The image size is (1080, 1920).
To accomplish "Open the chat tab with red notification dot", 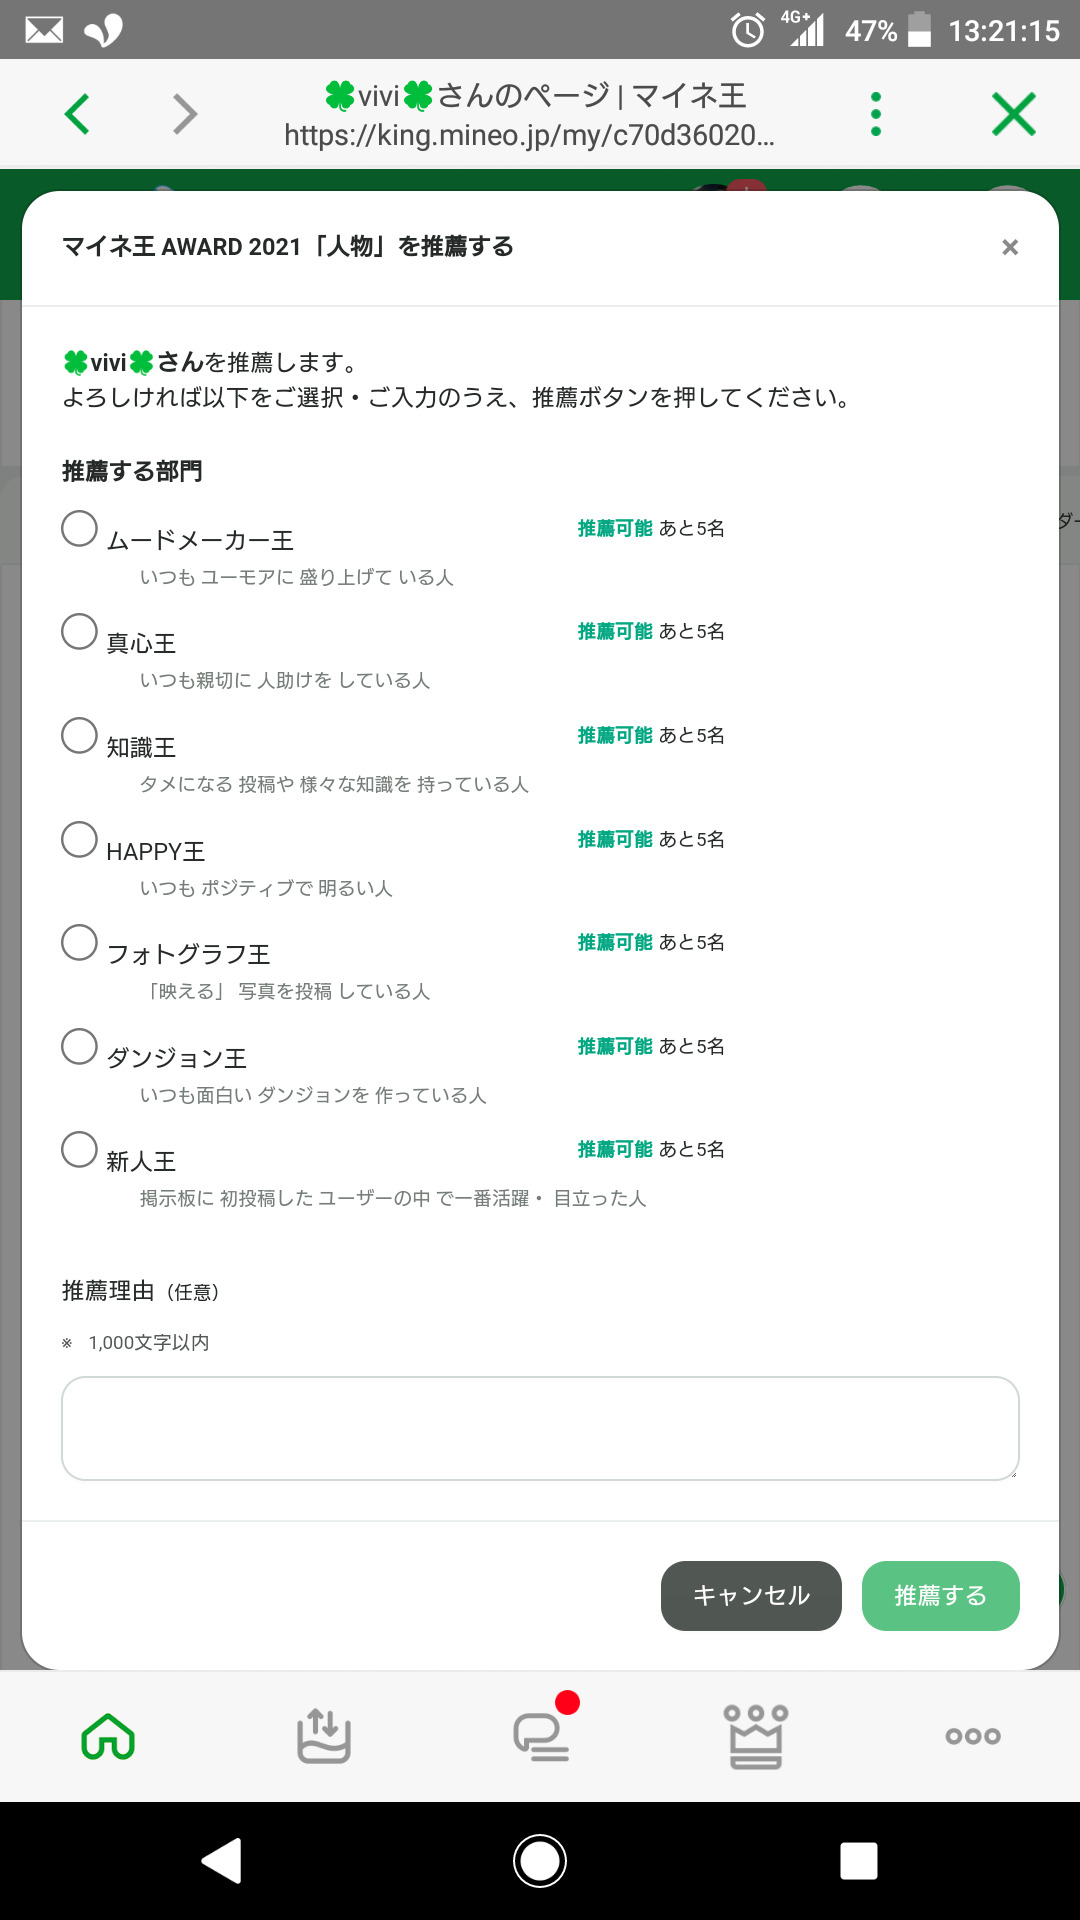I will (x=541, y=1737).
